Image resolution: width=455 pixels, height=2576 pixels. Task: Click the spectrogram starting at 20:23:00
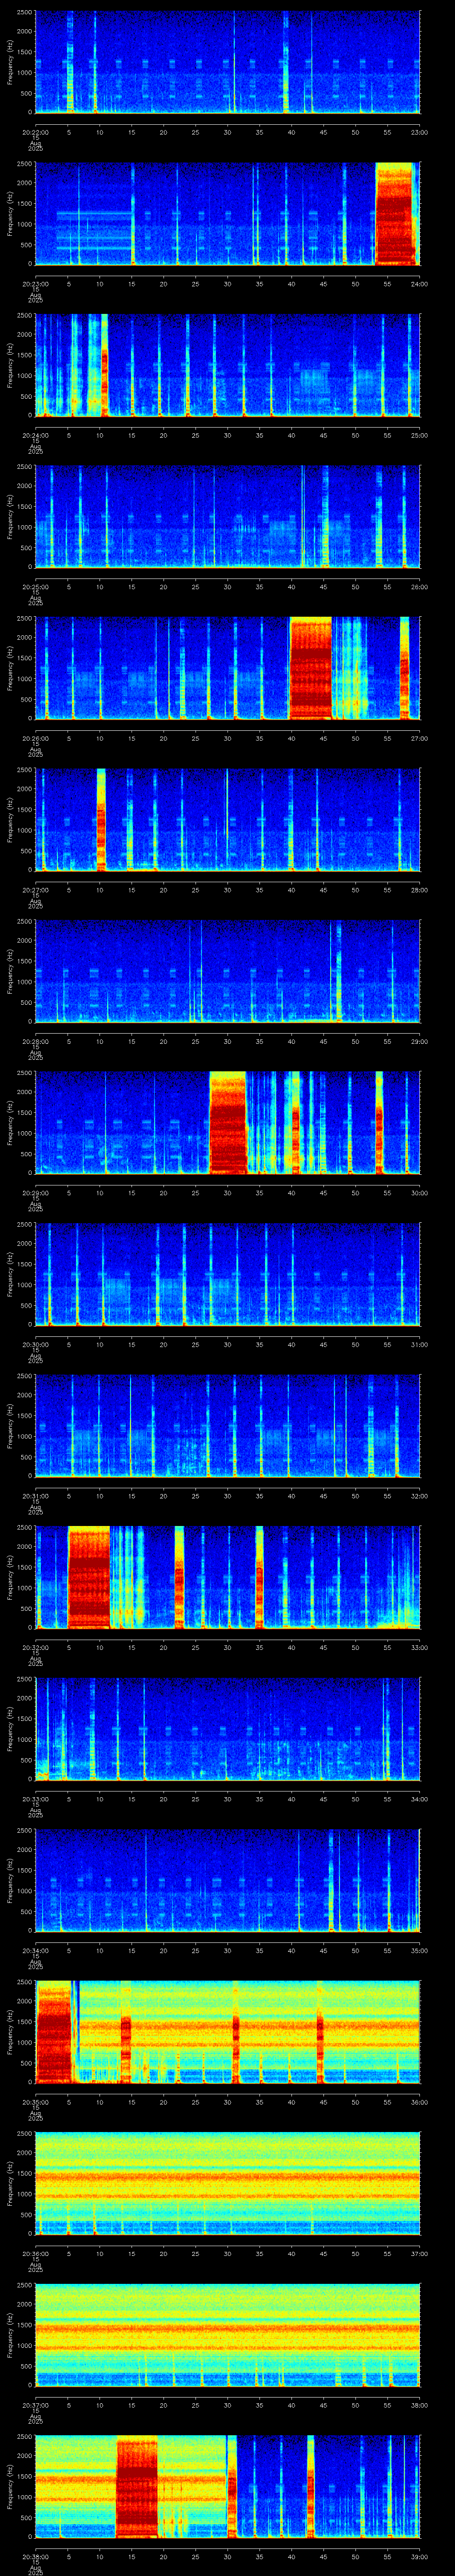point(227,214)
